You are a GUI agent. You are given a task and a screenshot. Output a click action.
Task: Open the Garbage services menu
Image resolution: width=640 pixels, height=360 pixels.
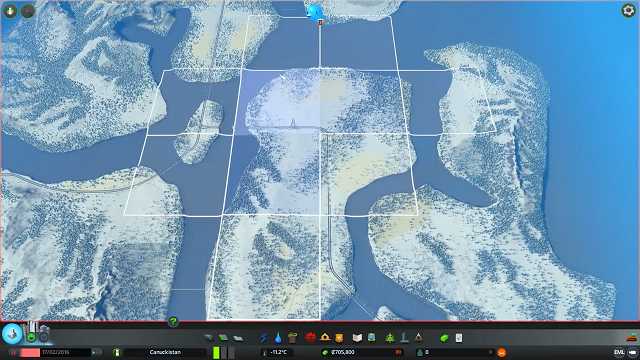click(292, 338)
